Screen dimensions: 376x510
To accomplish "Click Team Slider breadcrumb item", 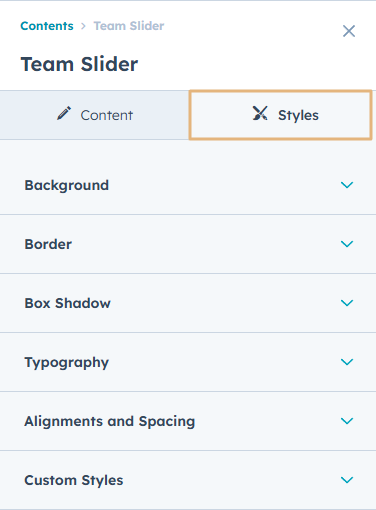I will (x=129, y=26).
